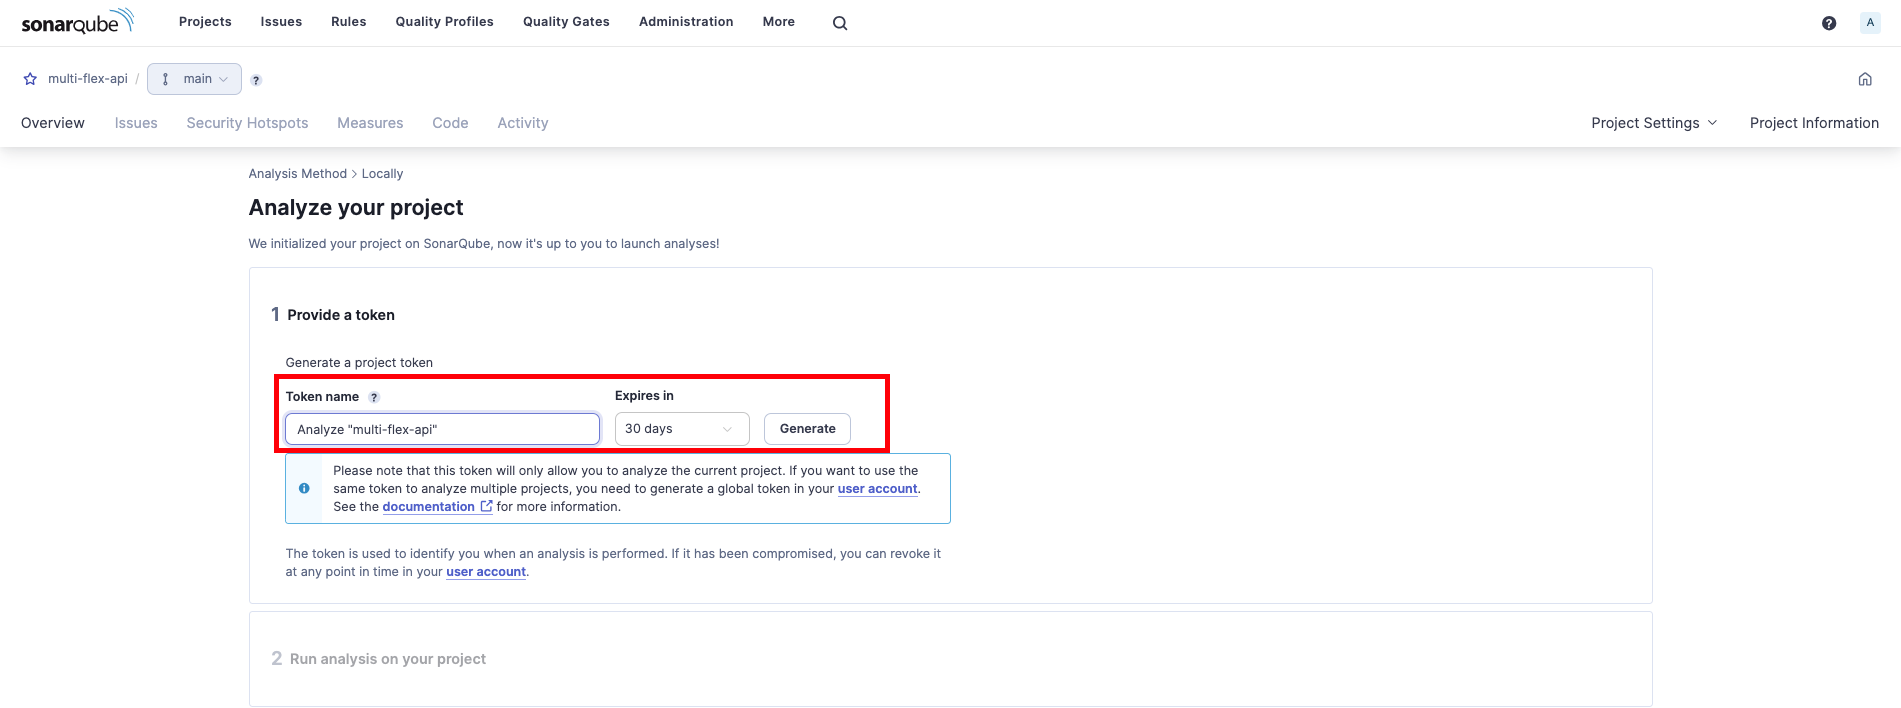This screenshot has height=708, width=1901.
Task: Click the "Run analysis on your project" step
Action: (388, 659)
